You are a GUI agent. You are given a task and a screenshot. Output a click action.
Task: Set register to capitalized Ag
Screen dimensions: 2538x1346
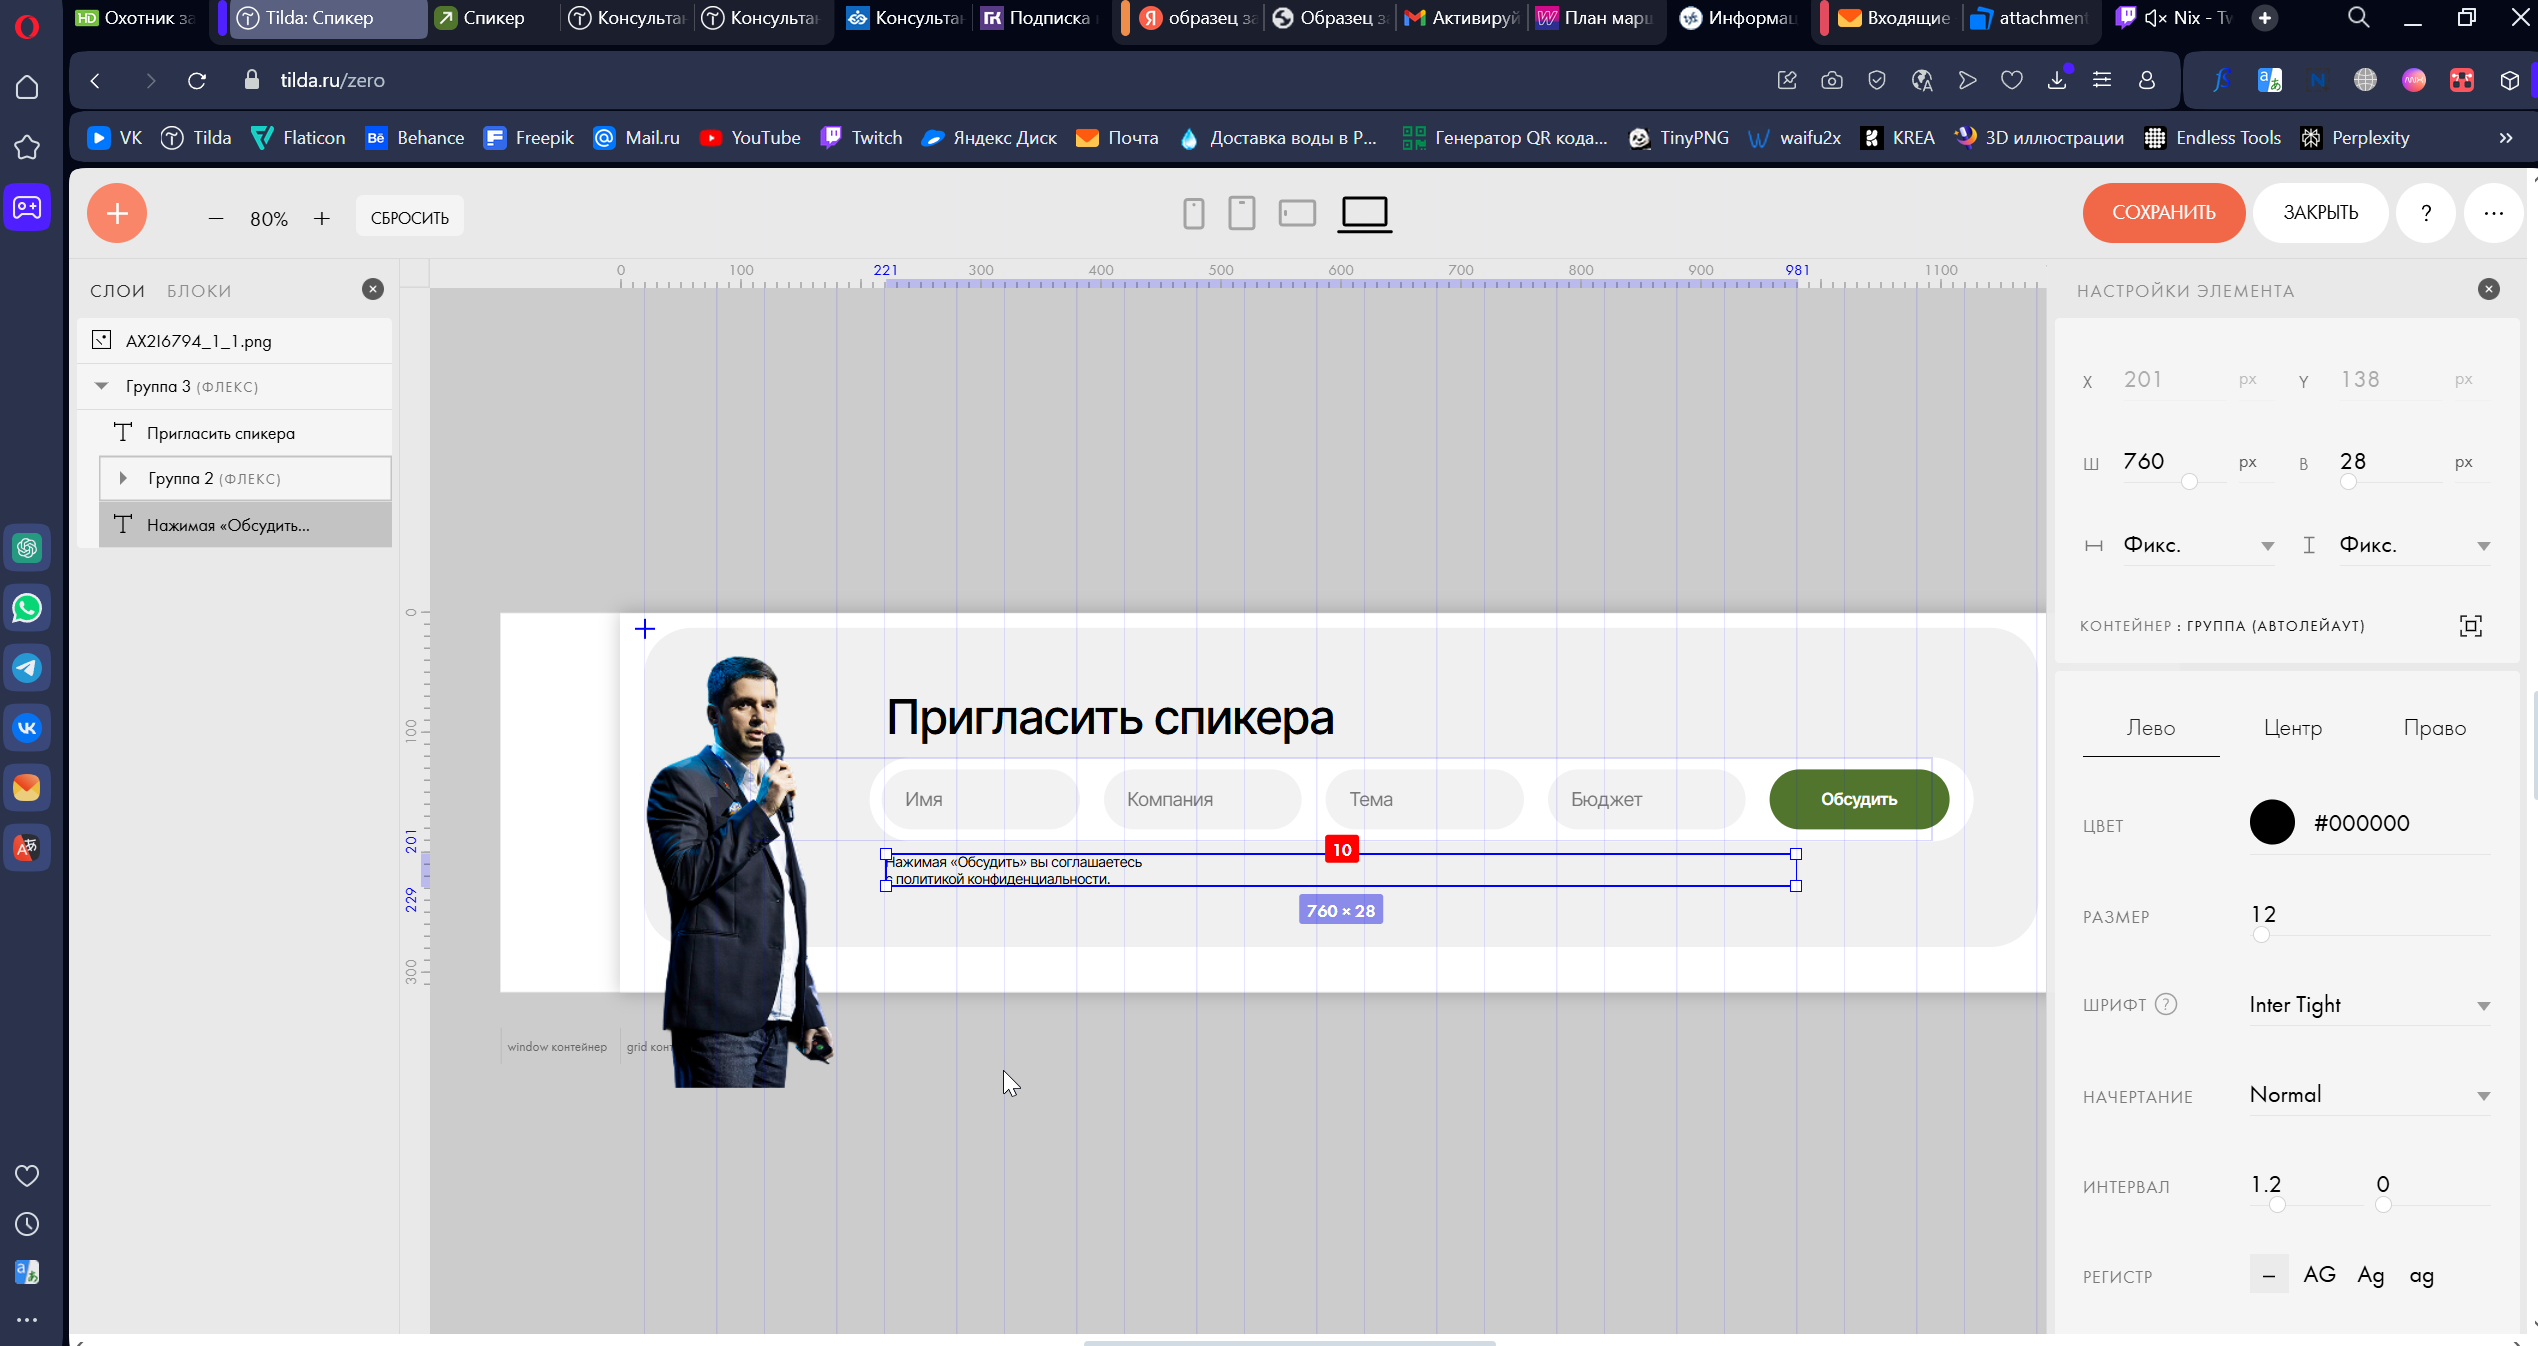pos(2371,1275)
